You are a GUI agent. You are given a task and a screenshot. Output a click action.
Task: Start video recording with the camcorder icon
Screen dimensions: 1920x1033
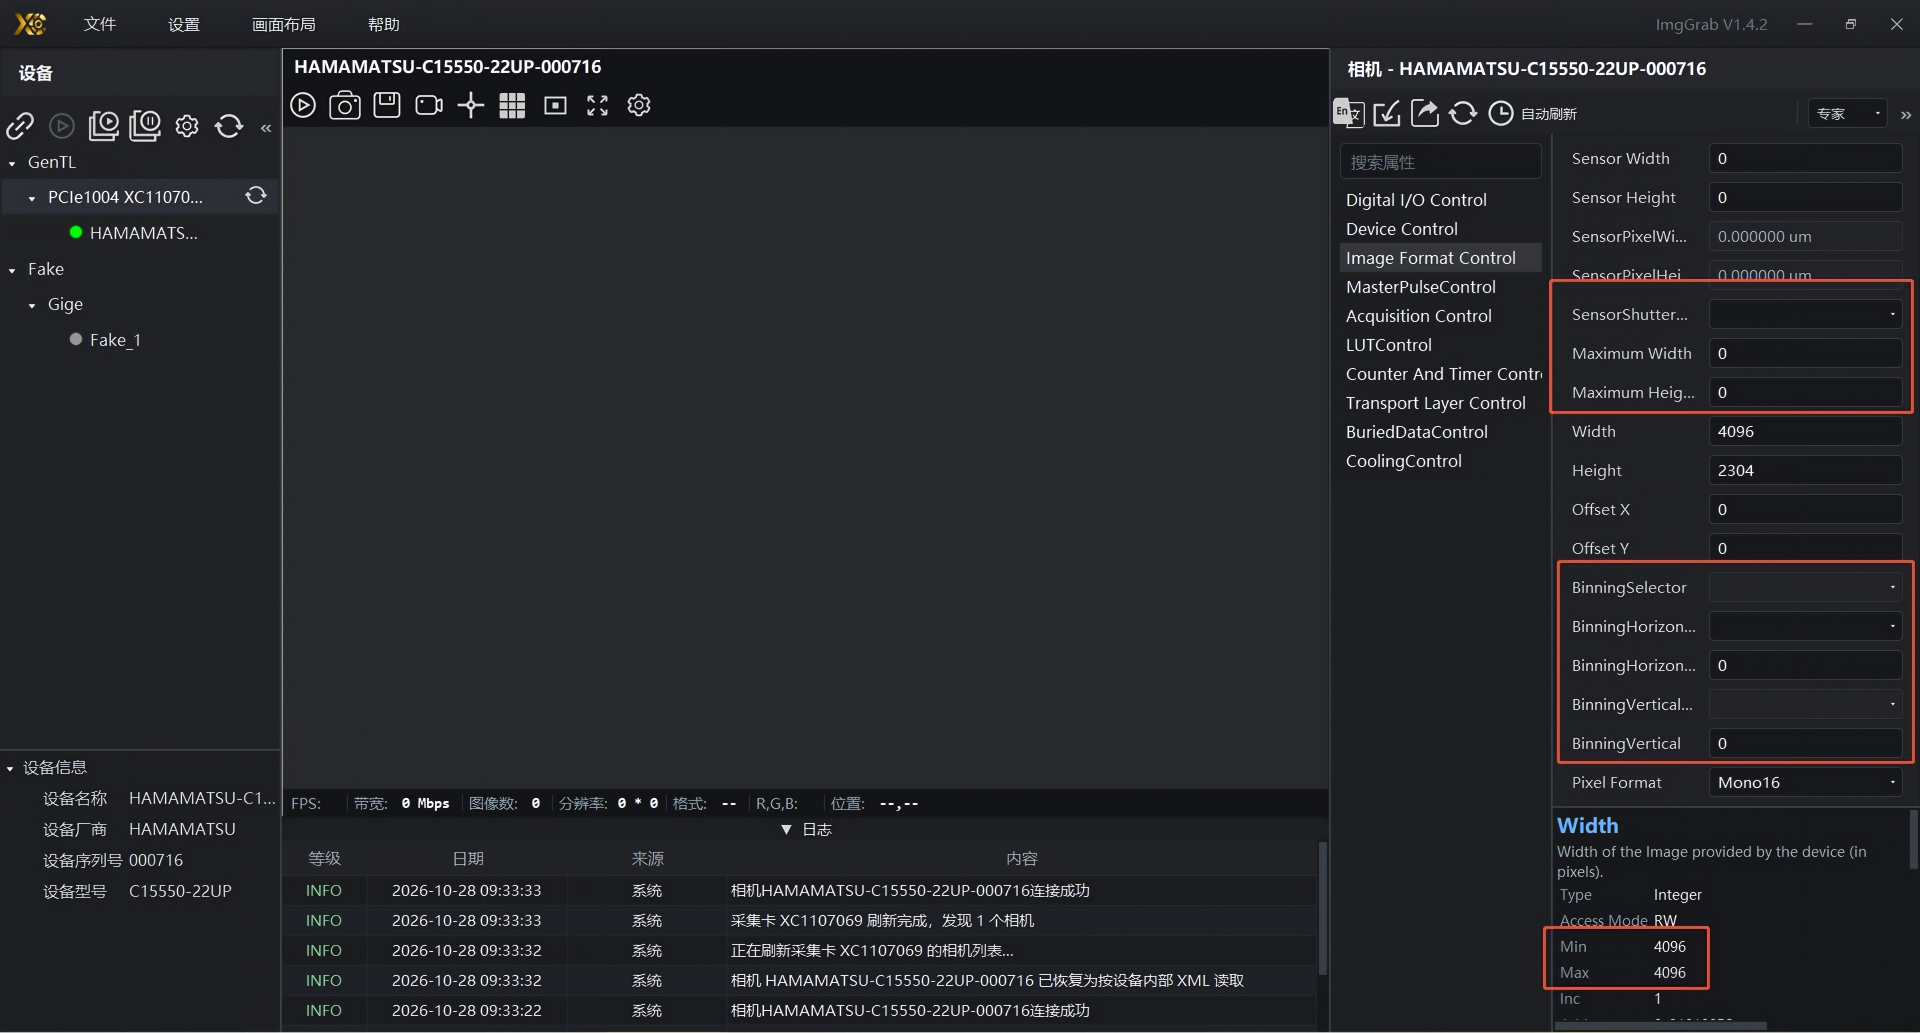pos(429,105)
